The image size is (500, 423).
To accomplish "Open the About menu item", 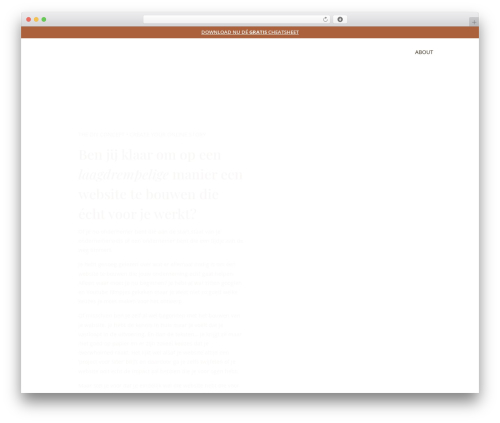I will click(424, 52).
